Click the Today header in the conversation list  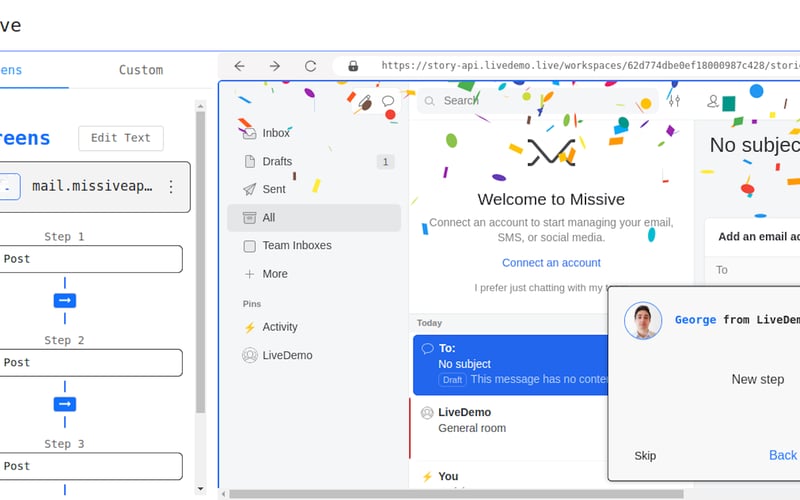pyautogui.click(x=429, y=323)
